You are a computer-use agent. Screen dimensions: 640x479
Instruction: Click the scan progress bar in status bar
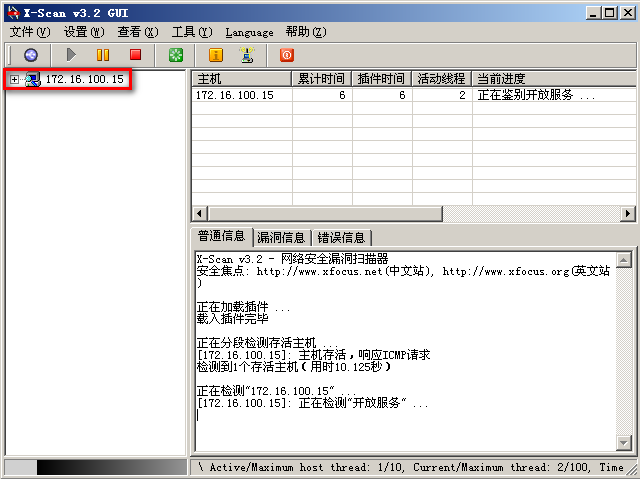96,467
